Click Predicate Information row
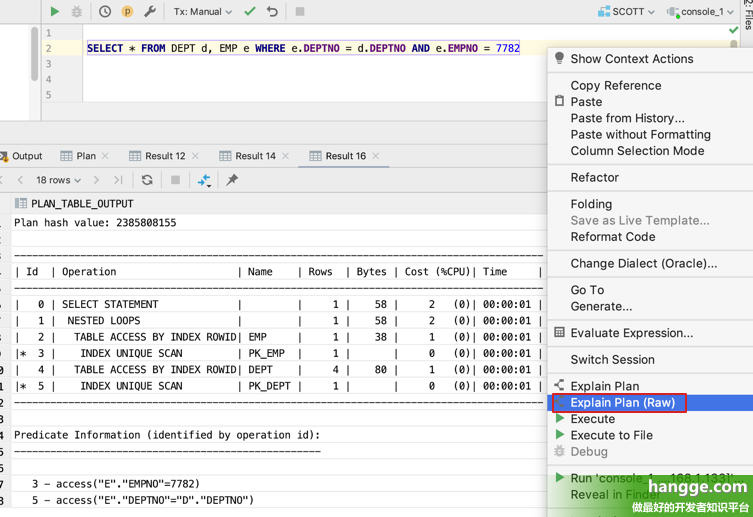 [279, 435]
